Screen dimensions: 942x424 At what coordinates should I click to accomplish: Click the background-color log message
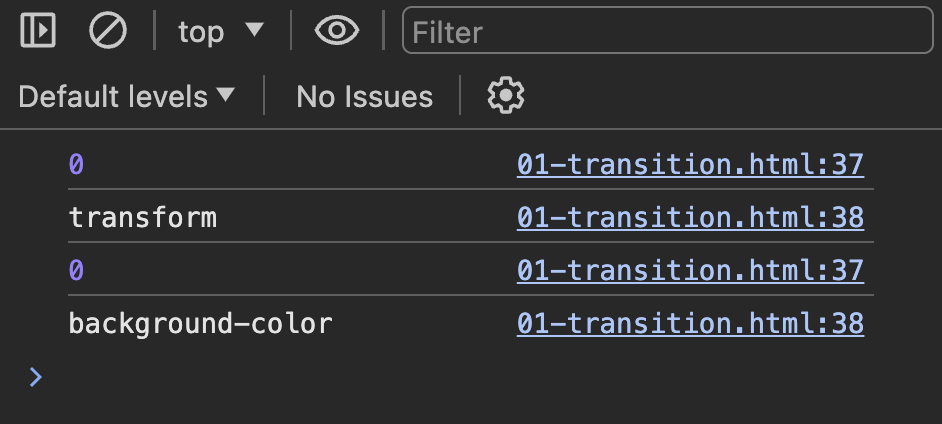click(200, 323)
